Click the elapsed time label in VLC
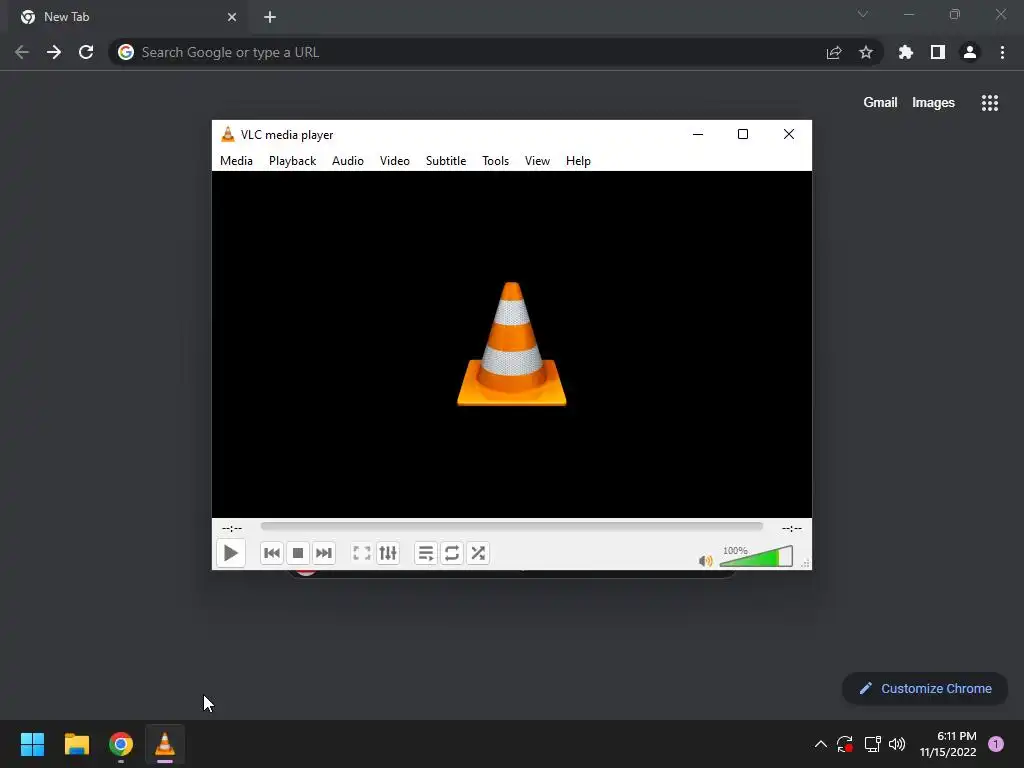 [232, 528]
